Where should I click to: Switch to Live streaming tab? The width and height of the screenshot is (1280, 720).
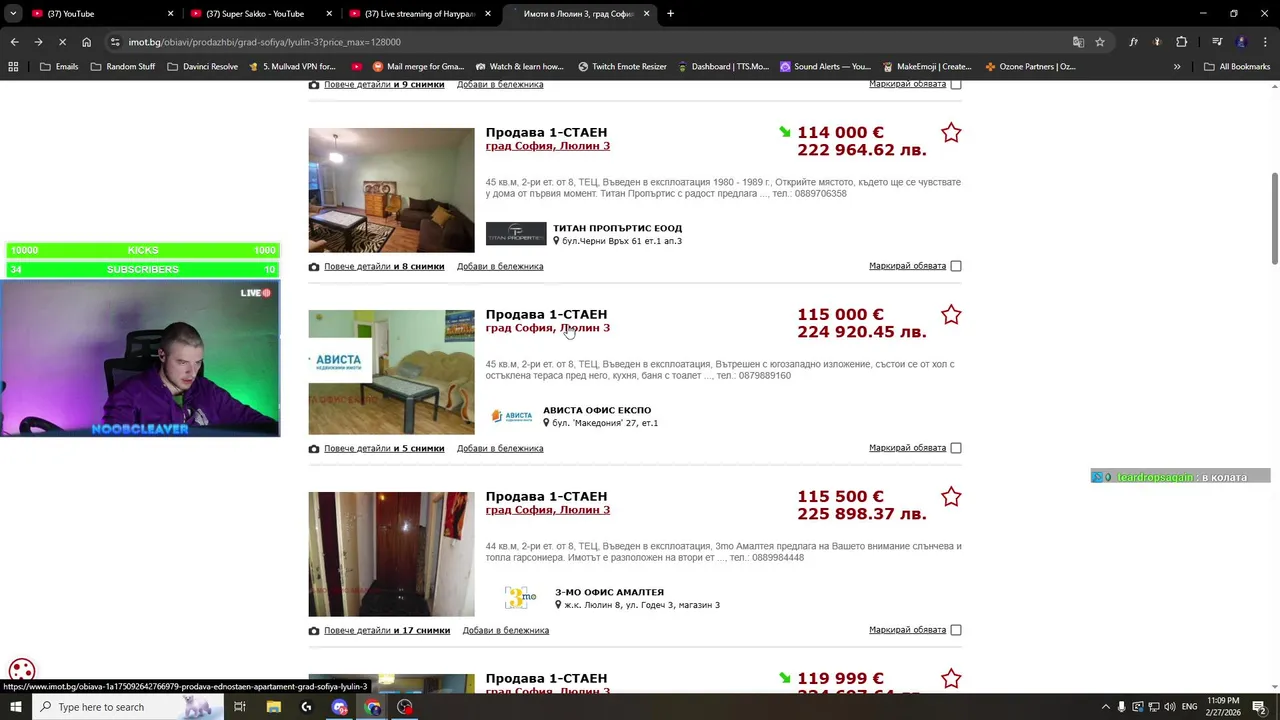418,14
